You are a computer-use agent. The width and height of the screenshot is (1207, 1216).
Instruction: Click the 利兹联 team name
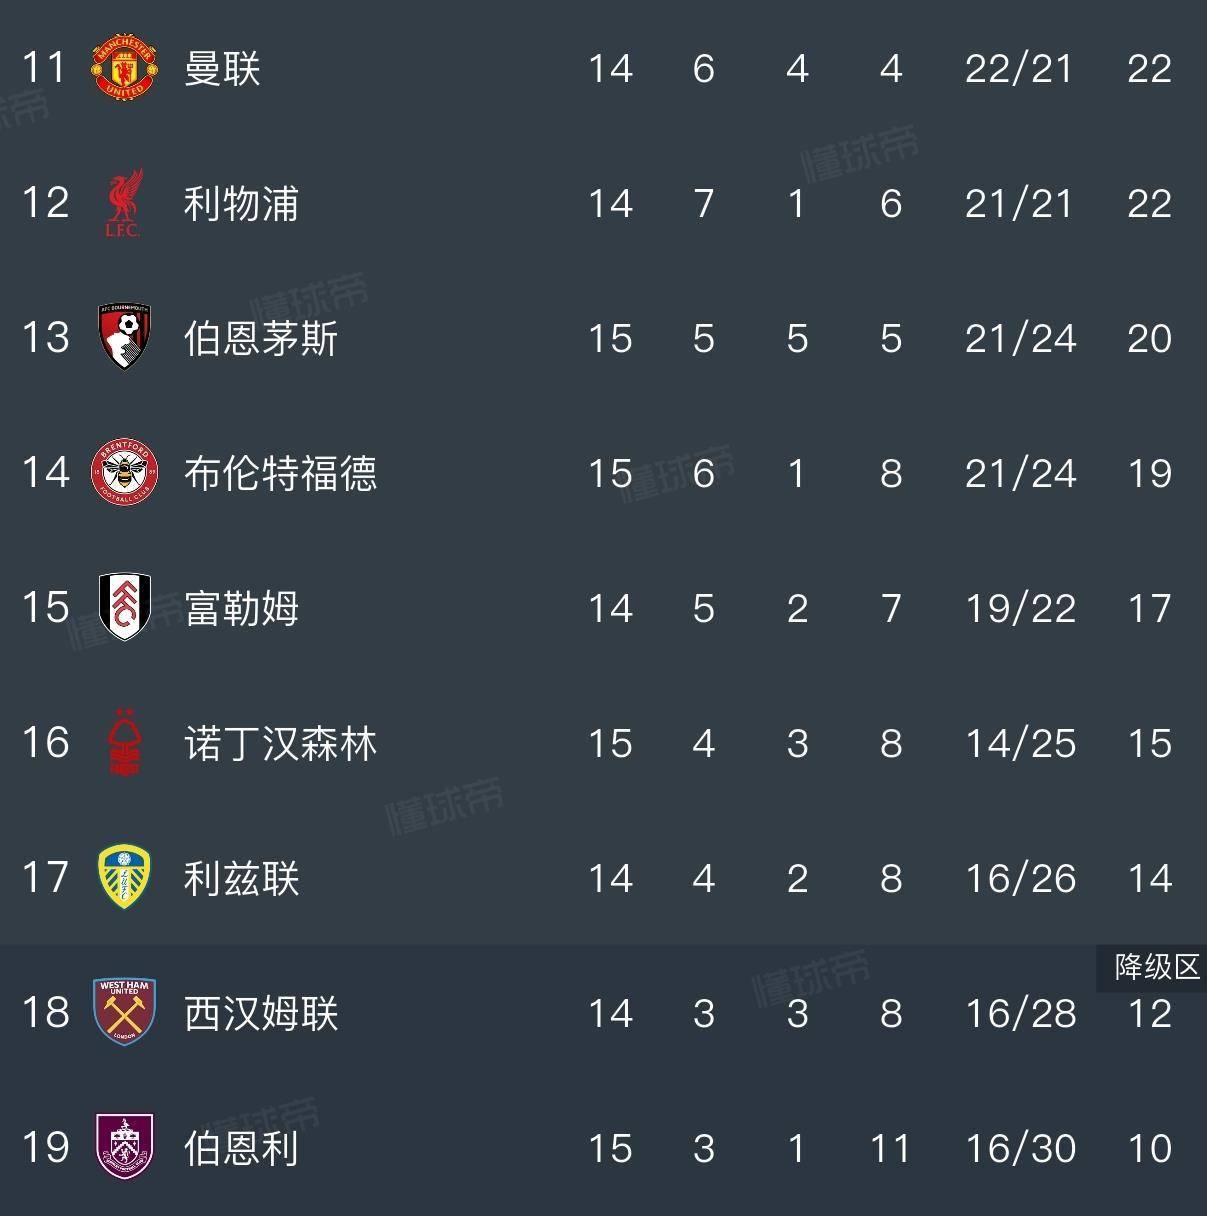click(241, 879)
